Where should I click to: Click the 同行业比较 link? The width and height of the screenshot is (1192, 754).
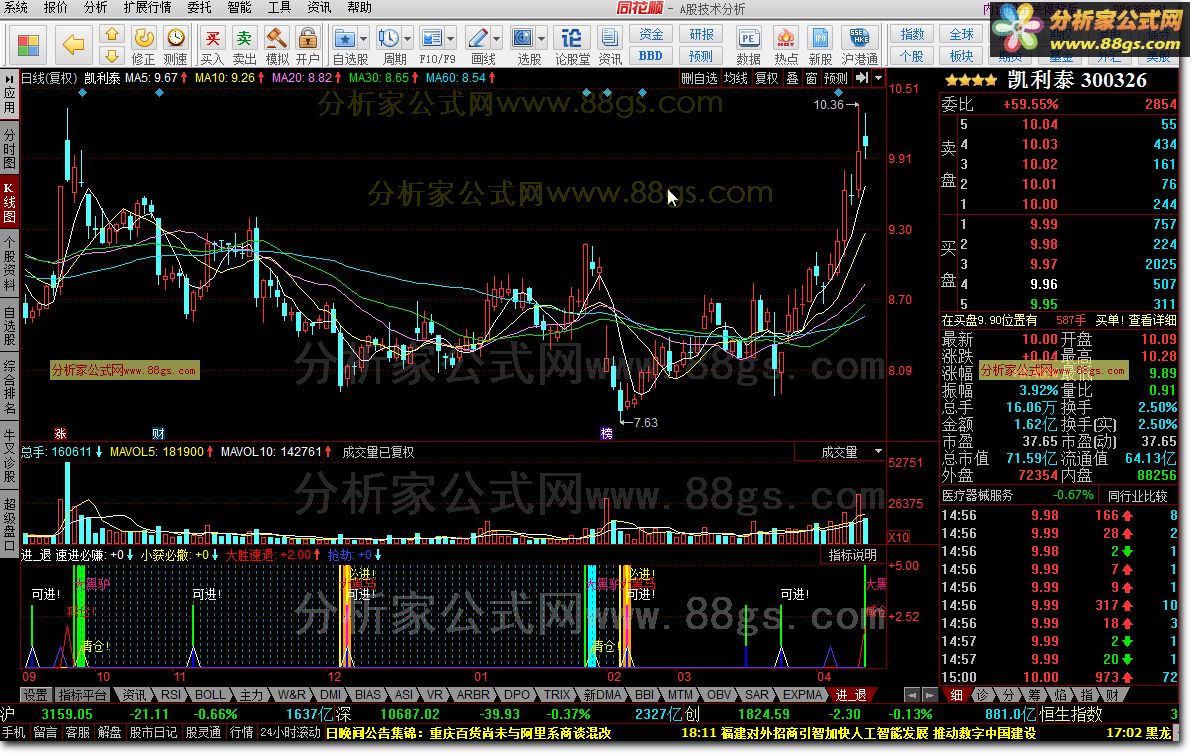coord(1137,496)
